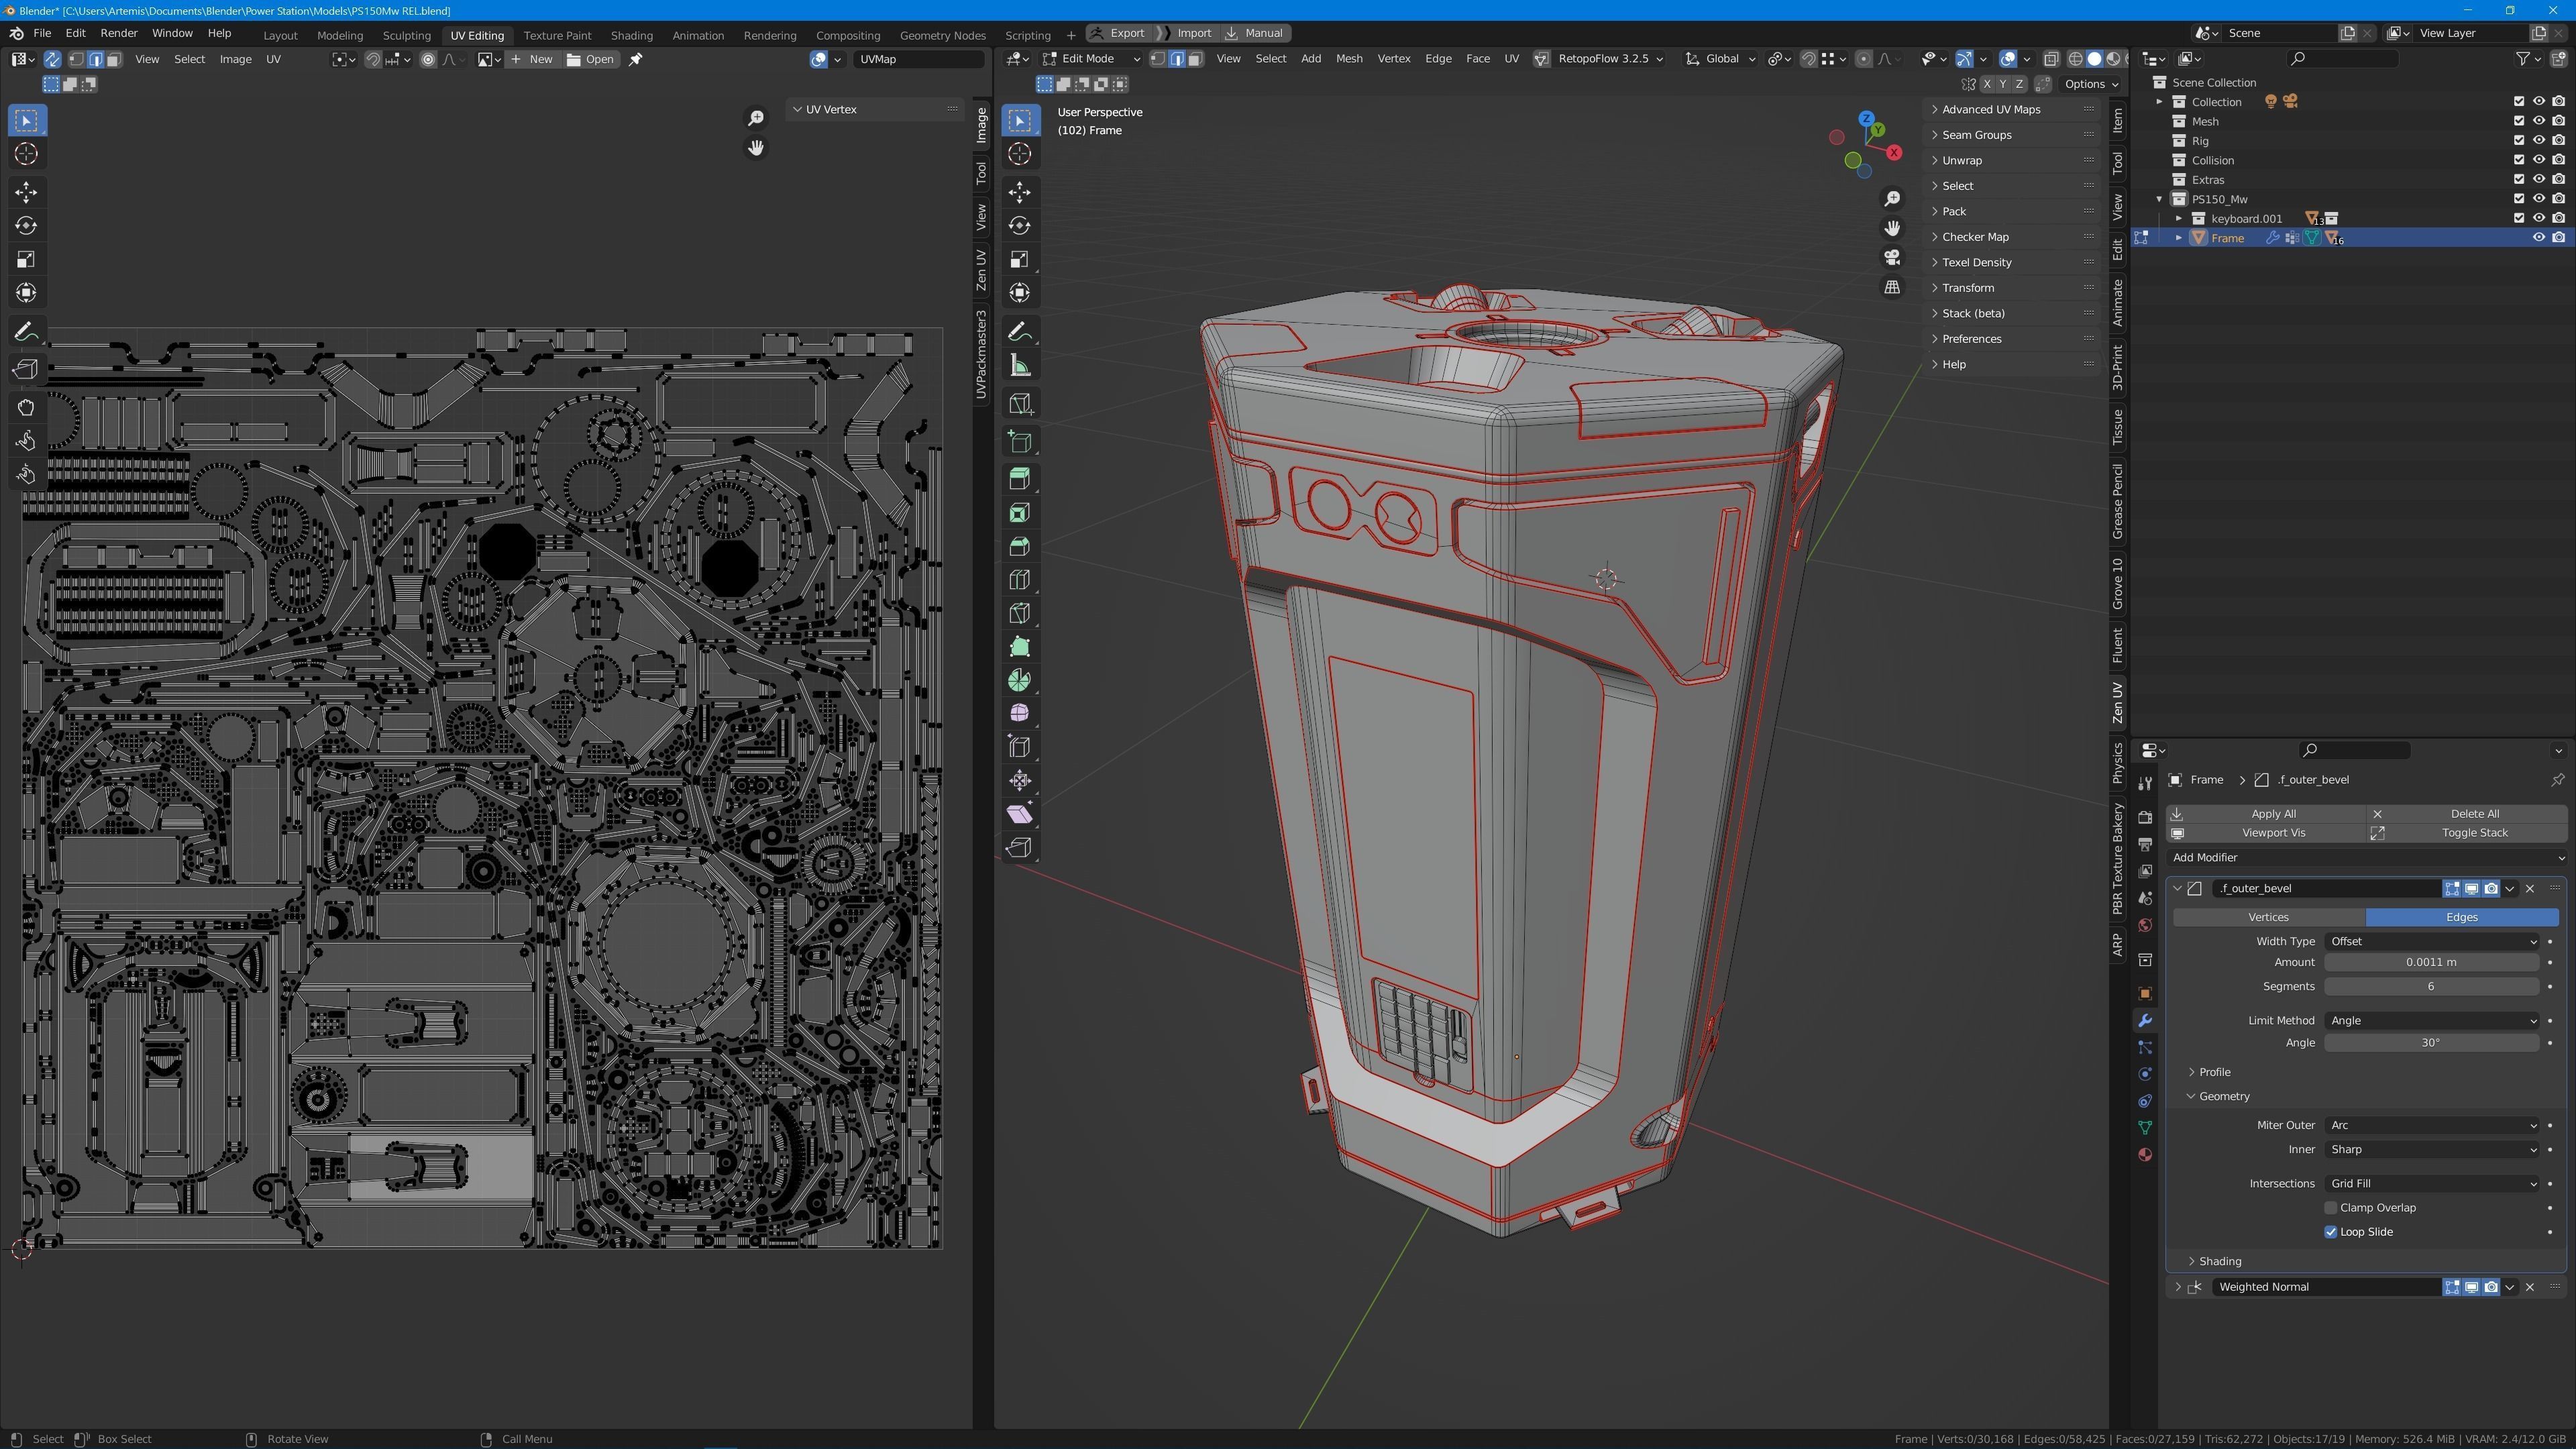Expand the Weighted Normal modifier panel
Screen dimensions: 2576x1449
[2178, 1288]
